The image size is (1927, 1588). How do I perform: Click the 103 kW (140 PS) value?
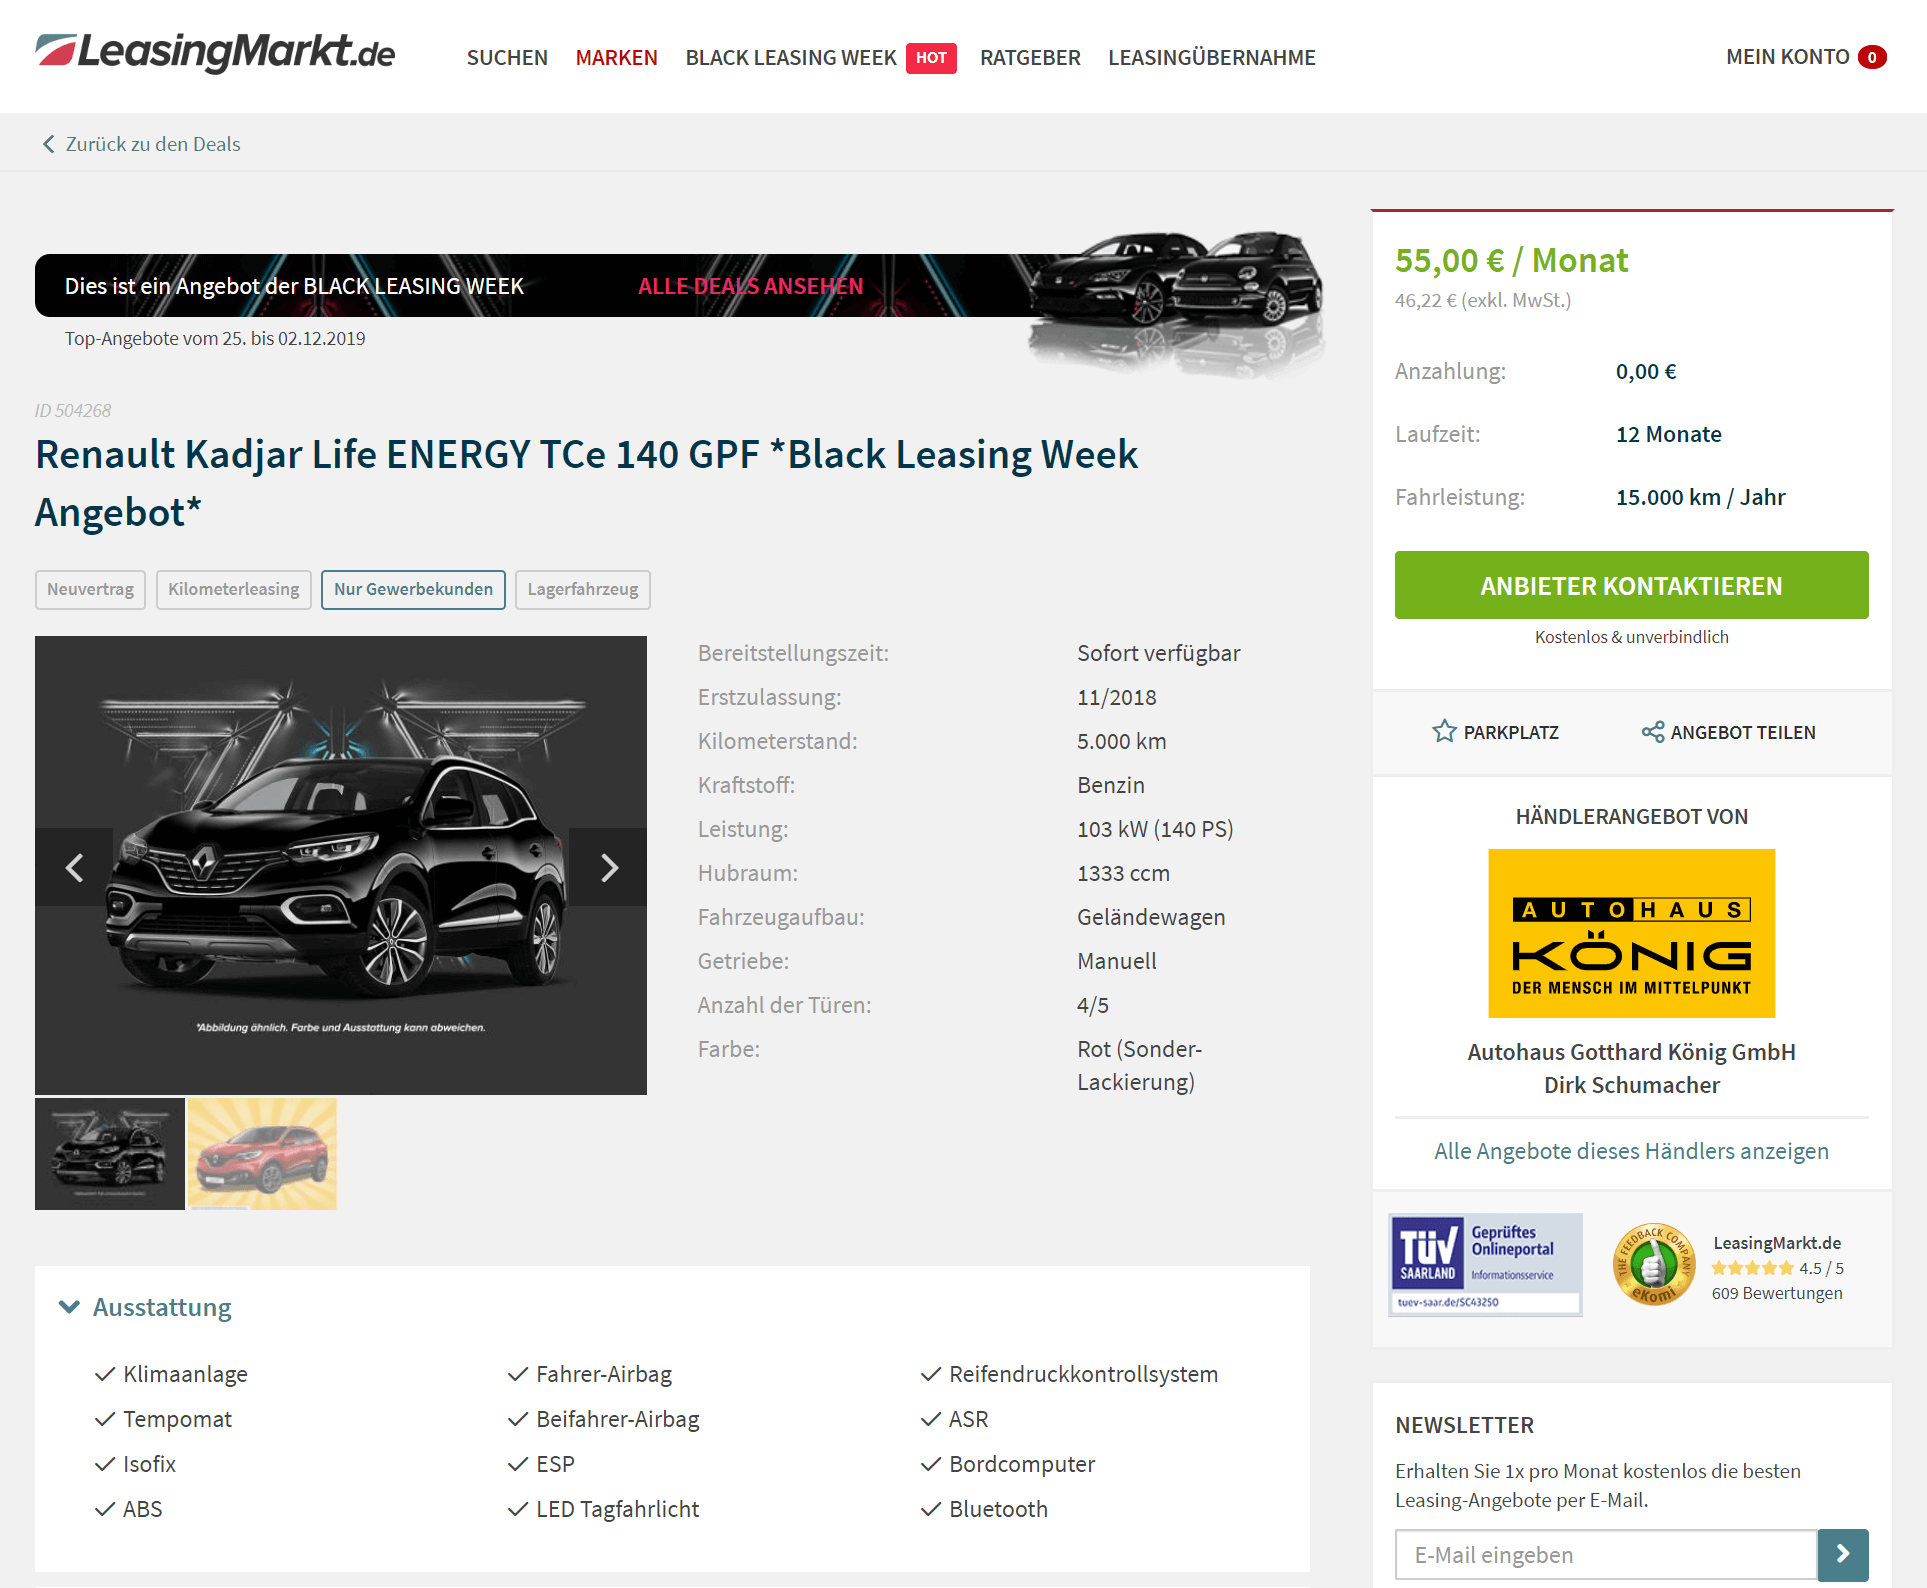tap(1155, 829)
